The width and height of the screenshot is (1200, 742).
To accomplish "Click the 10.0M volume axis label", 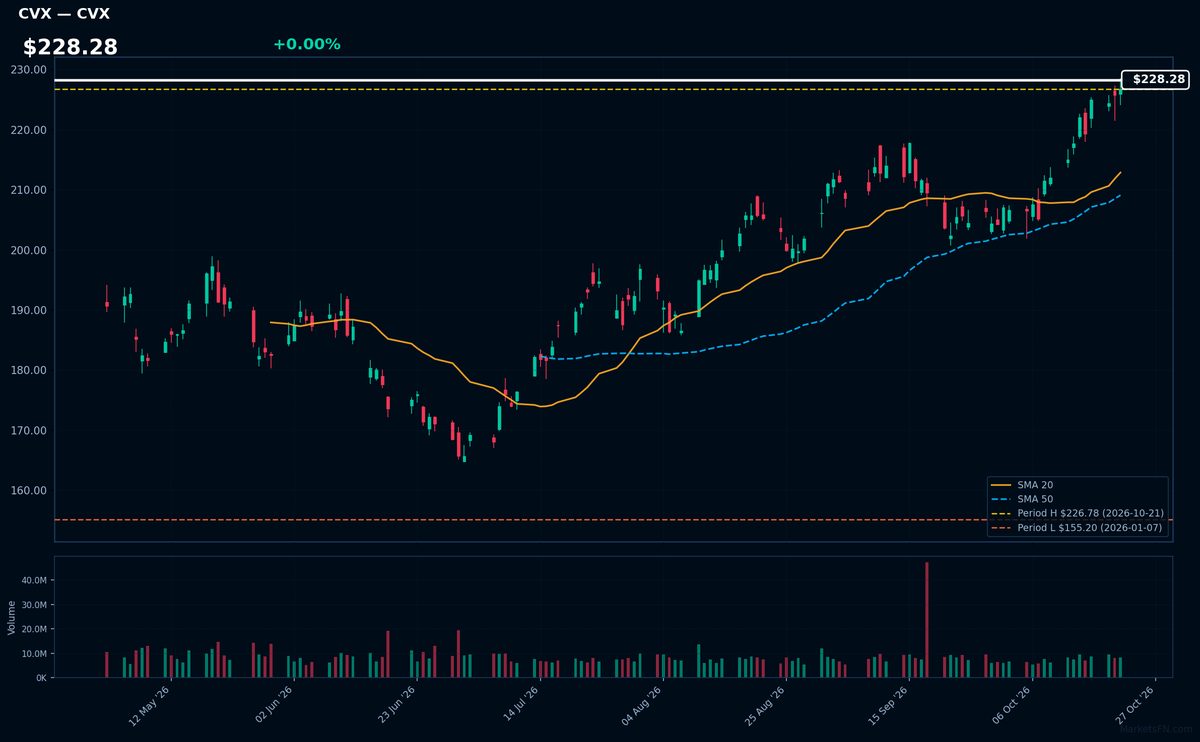I will (x=35, y=654).
